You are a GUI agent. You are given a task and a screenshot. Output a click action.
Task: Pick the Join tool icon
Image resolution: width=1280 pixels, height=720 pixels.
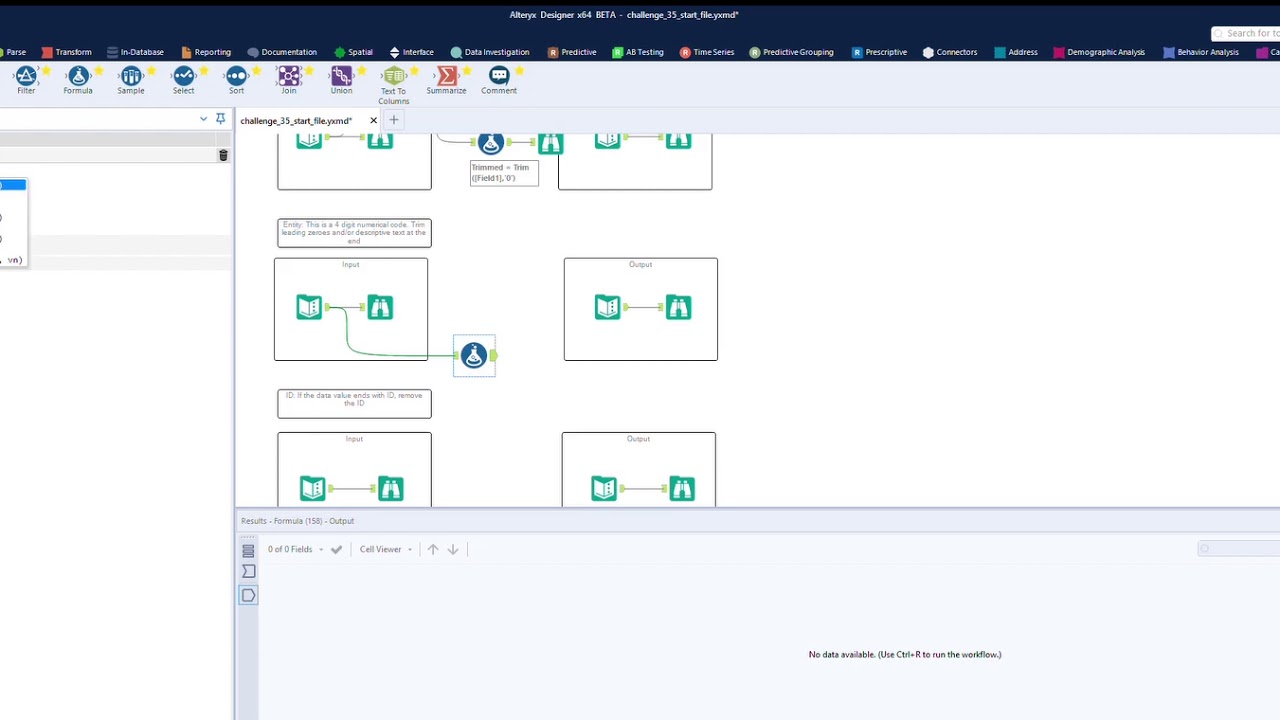point(289,77)
